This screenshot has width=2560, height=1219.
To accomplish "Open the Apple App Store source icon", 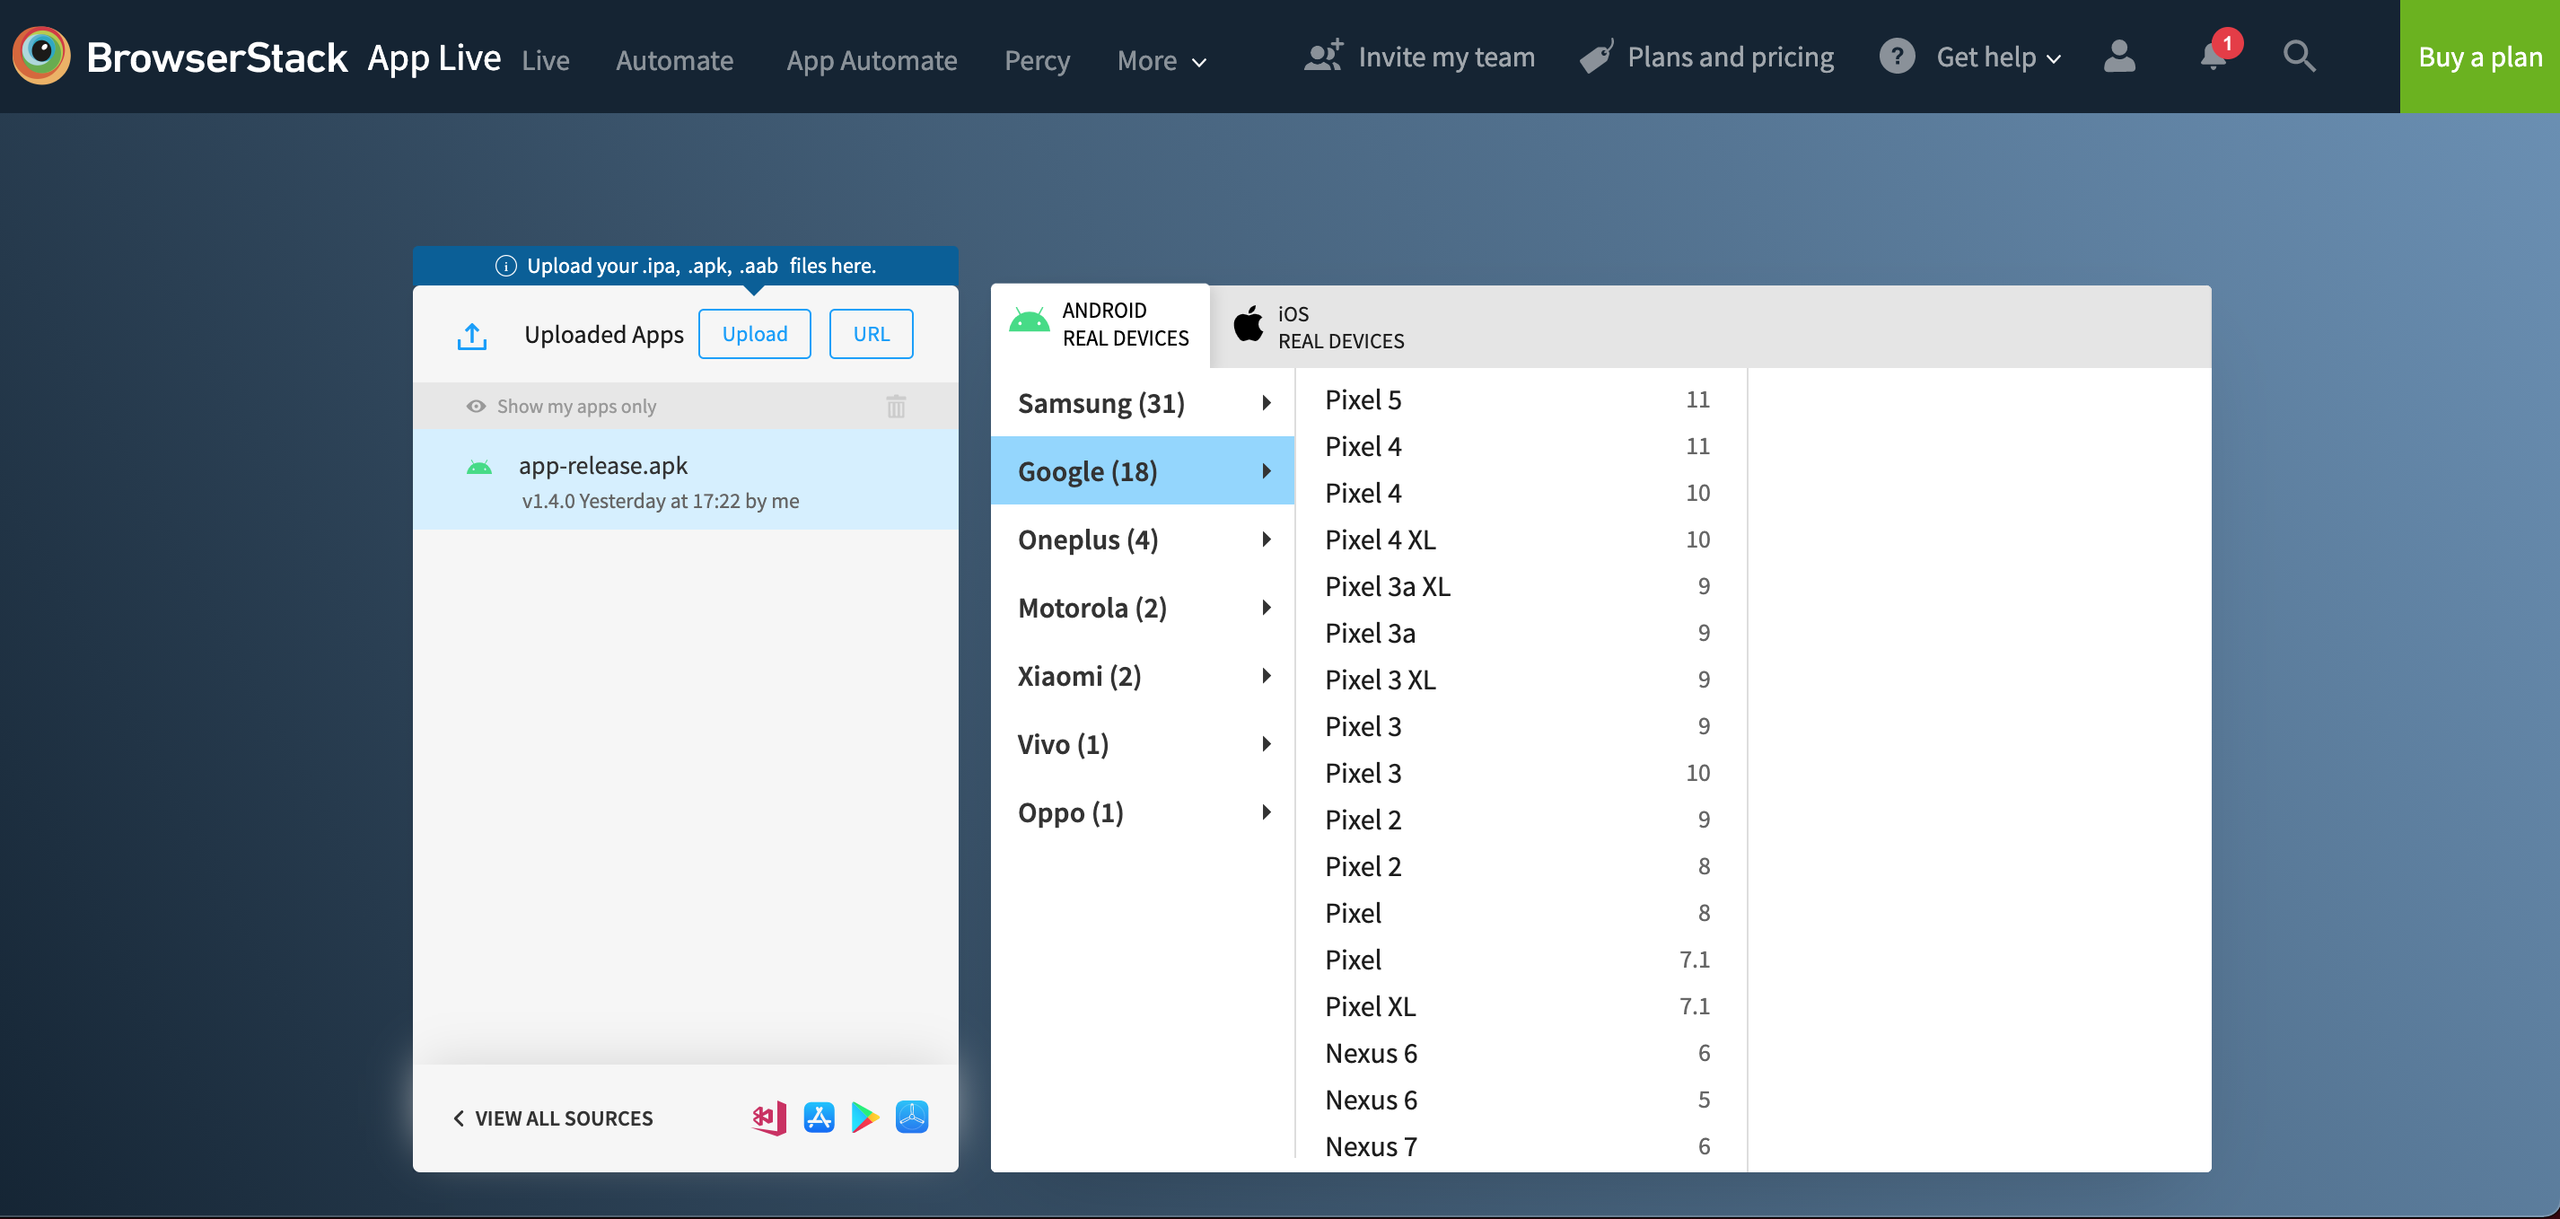I will click(x=819, y=1117).
